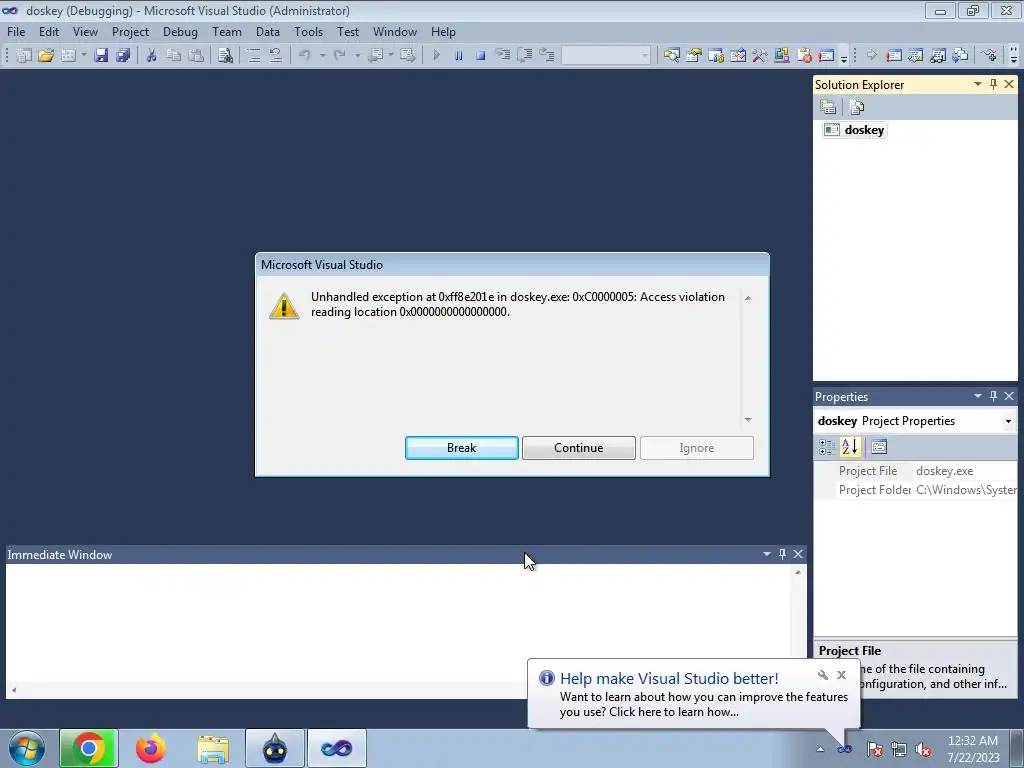Open the doskey Project Properties object dropdown
Viewport: 1024px width, 768px height.
click(x=1008, y=421)
